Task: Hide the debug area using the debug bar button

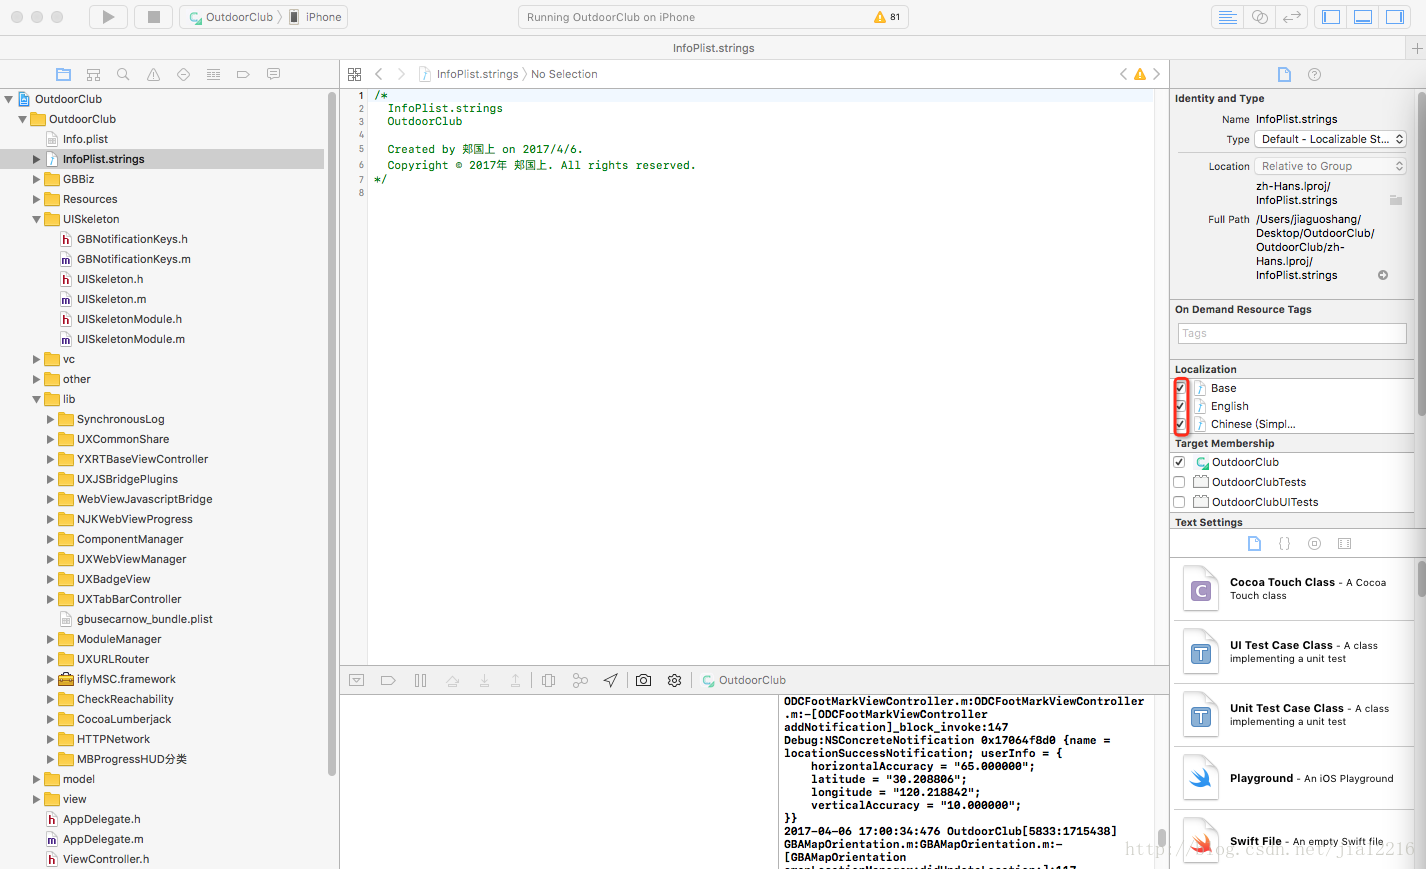Action: coord(356,680)
